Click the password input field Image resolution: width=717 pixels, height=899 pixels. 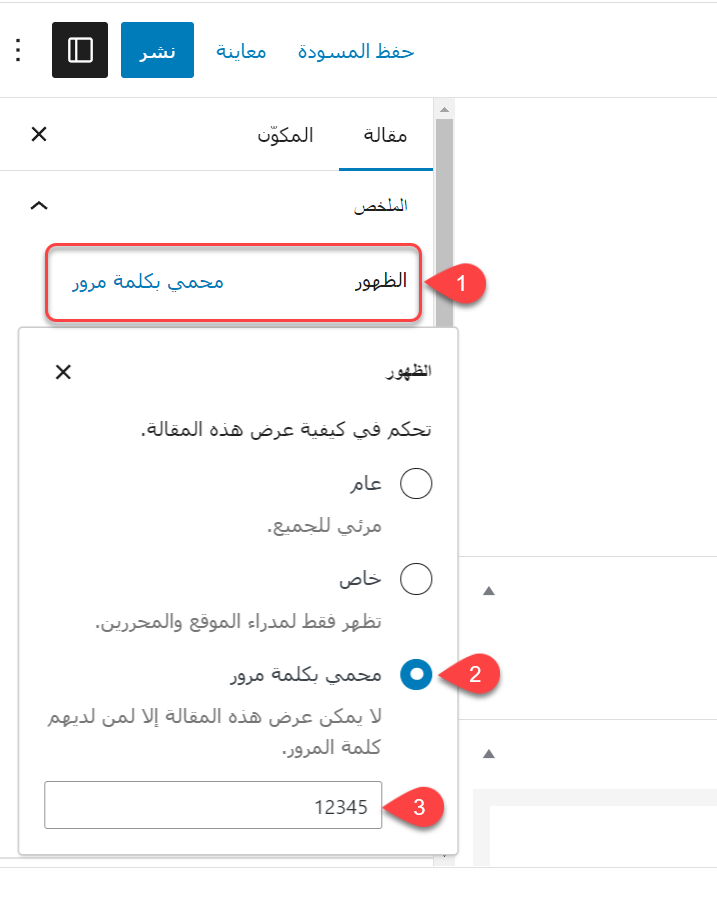pyautogui.click(x=213, y=777)
